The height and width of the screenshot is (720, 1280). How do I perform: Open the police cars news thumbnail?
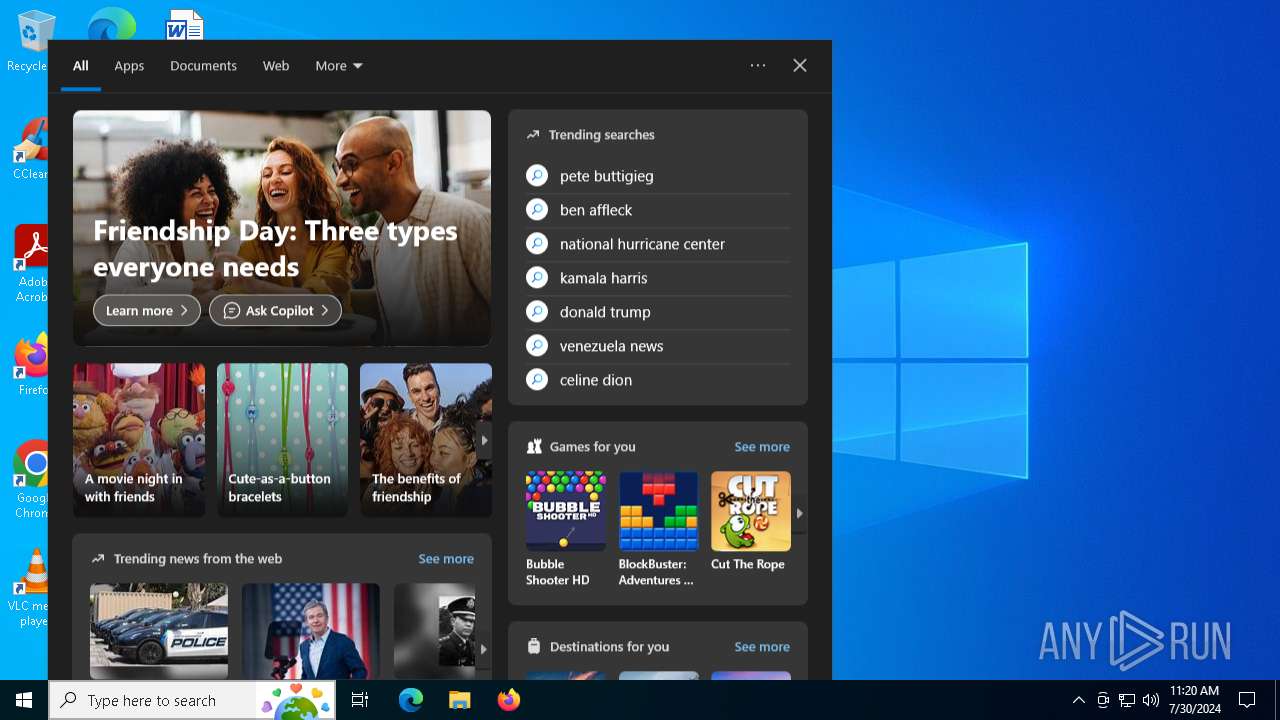click(x=159, y=631)
